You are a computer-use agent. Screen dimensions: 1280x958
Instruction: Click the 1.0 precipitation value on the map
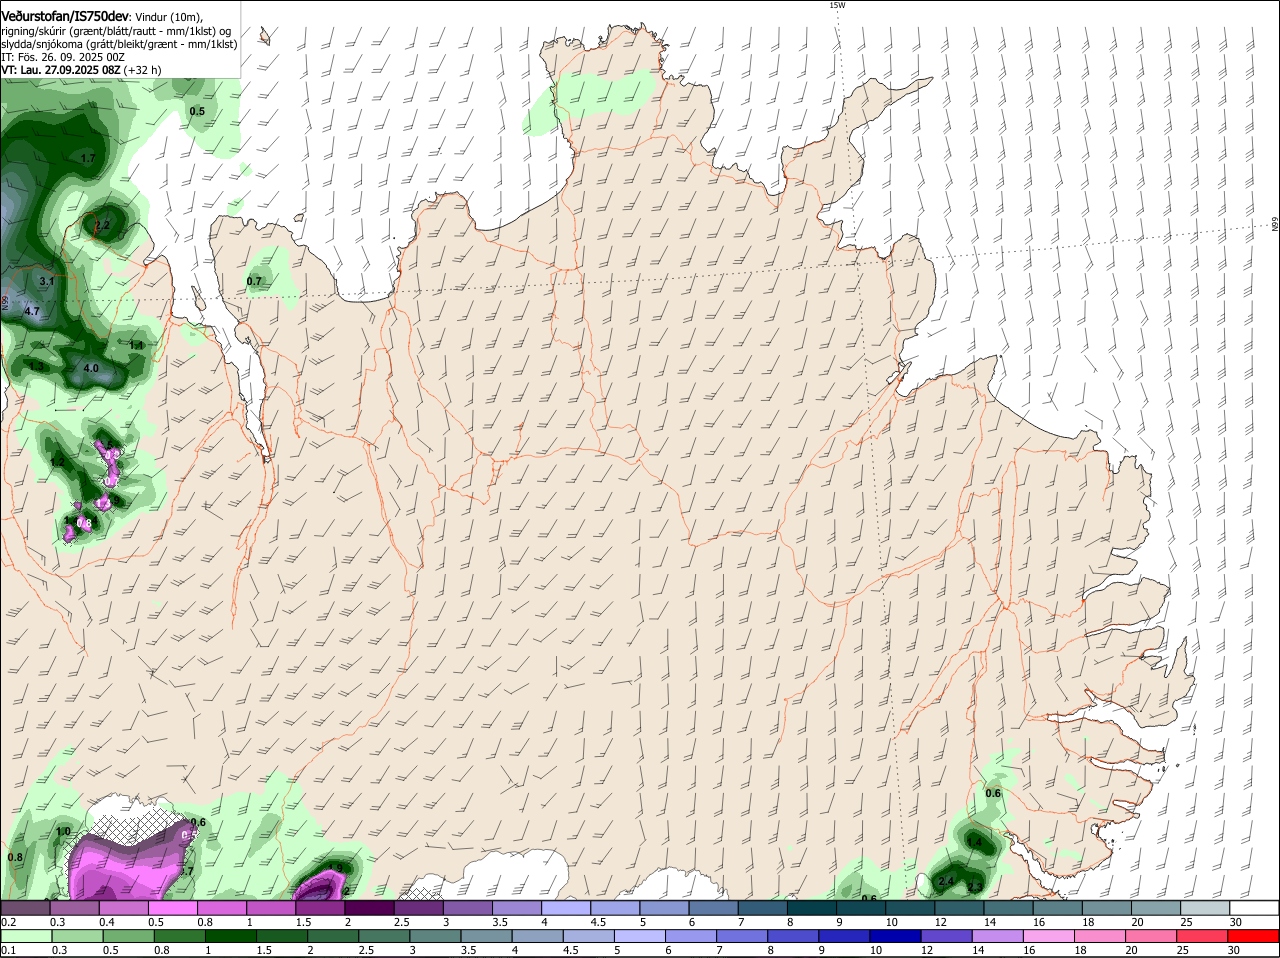(x=63, y=831)
